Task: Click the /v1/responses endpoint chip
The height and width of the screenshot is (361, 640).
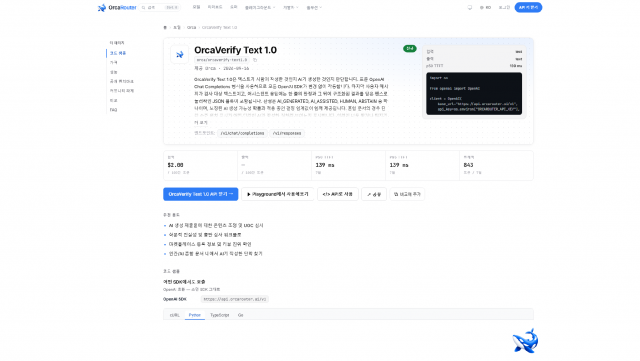Action: 287,133
